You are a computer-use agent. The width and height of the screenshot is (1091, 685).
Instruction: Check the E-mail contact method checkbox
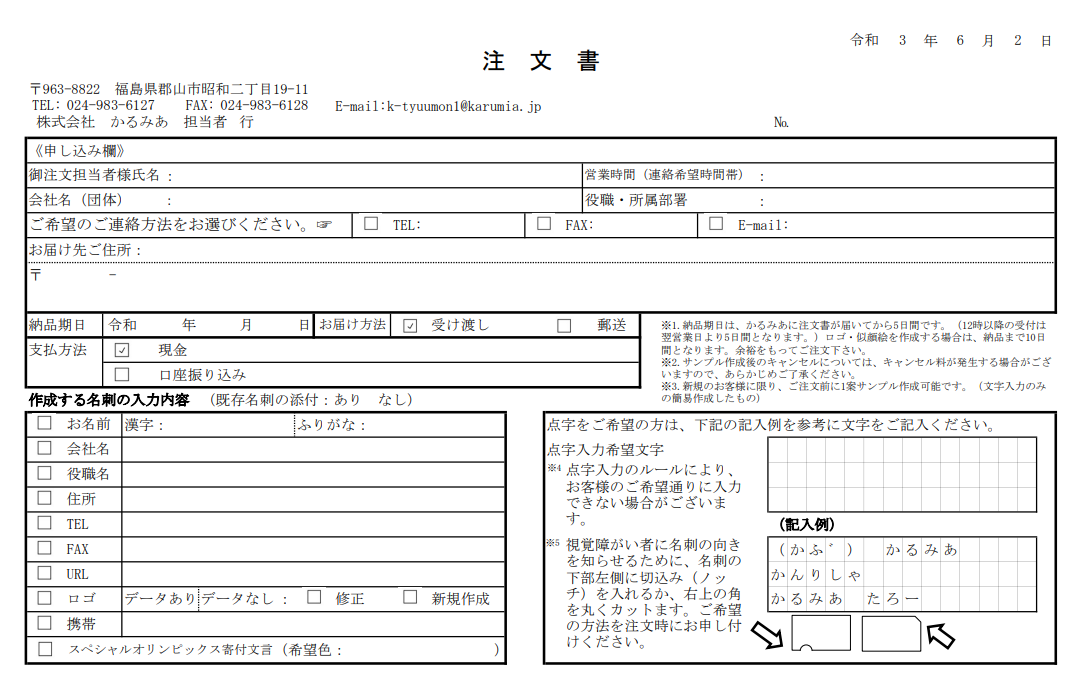[716, 223]
